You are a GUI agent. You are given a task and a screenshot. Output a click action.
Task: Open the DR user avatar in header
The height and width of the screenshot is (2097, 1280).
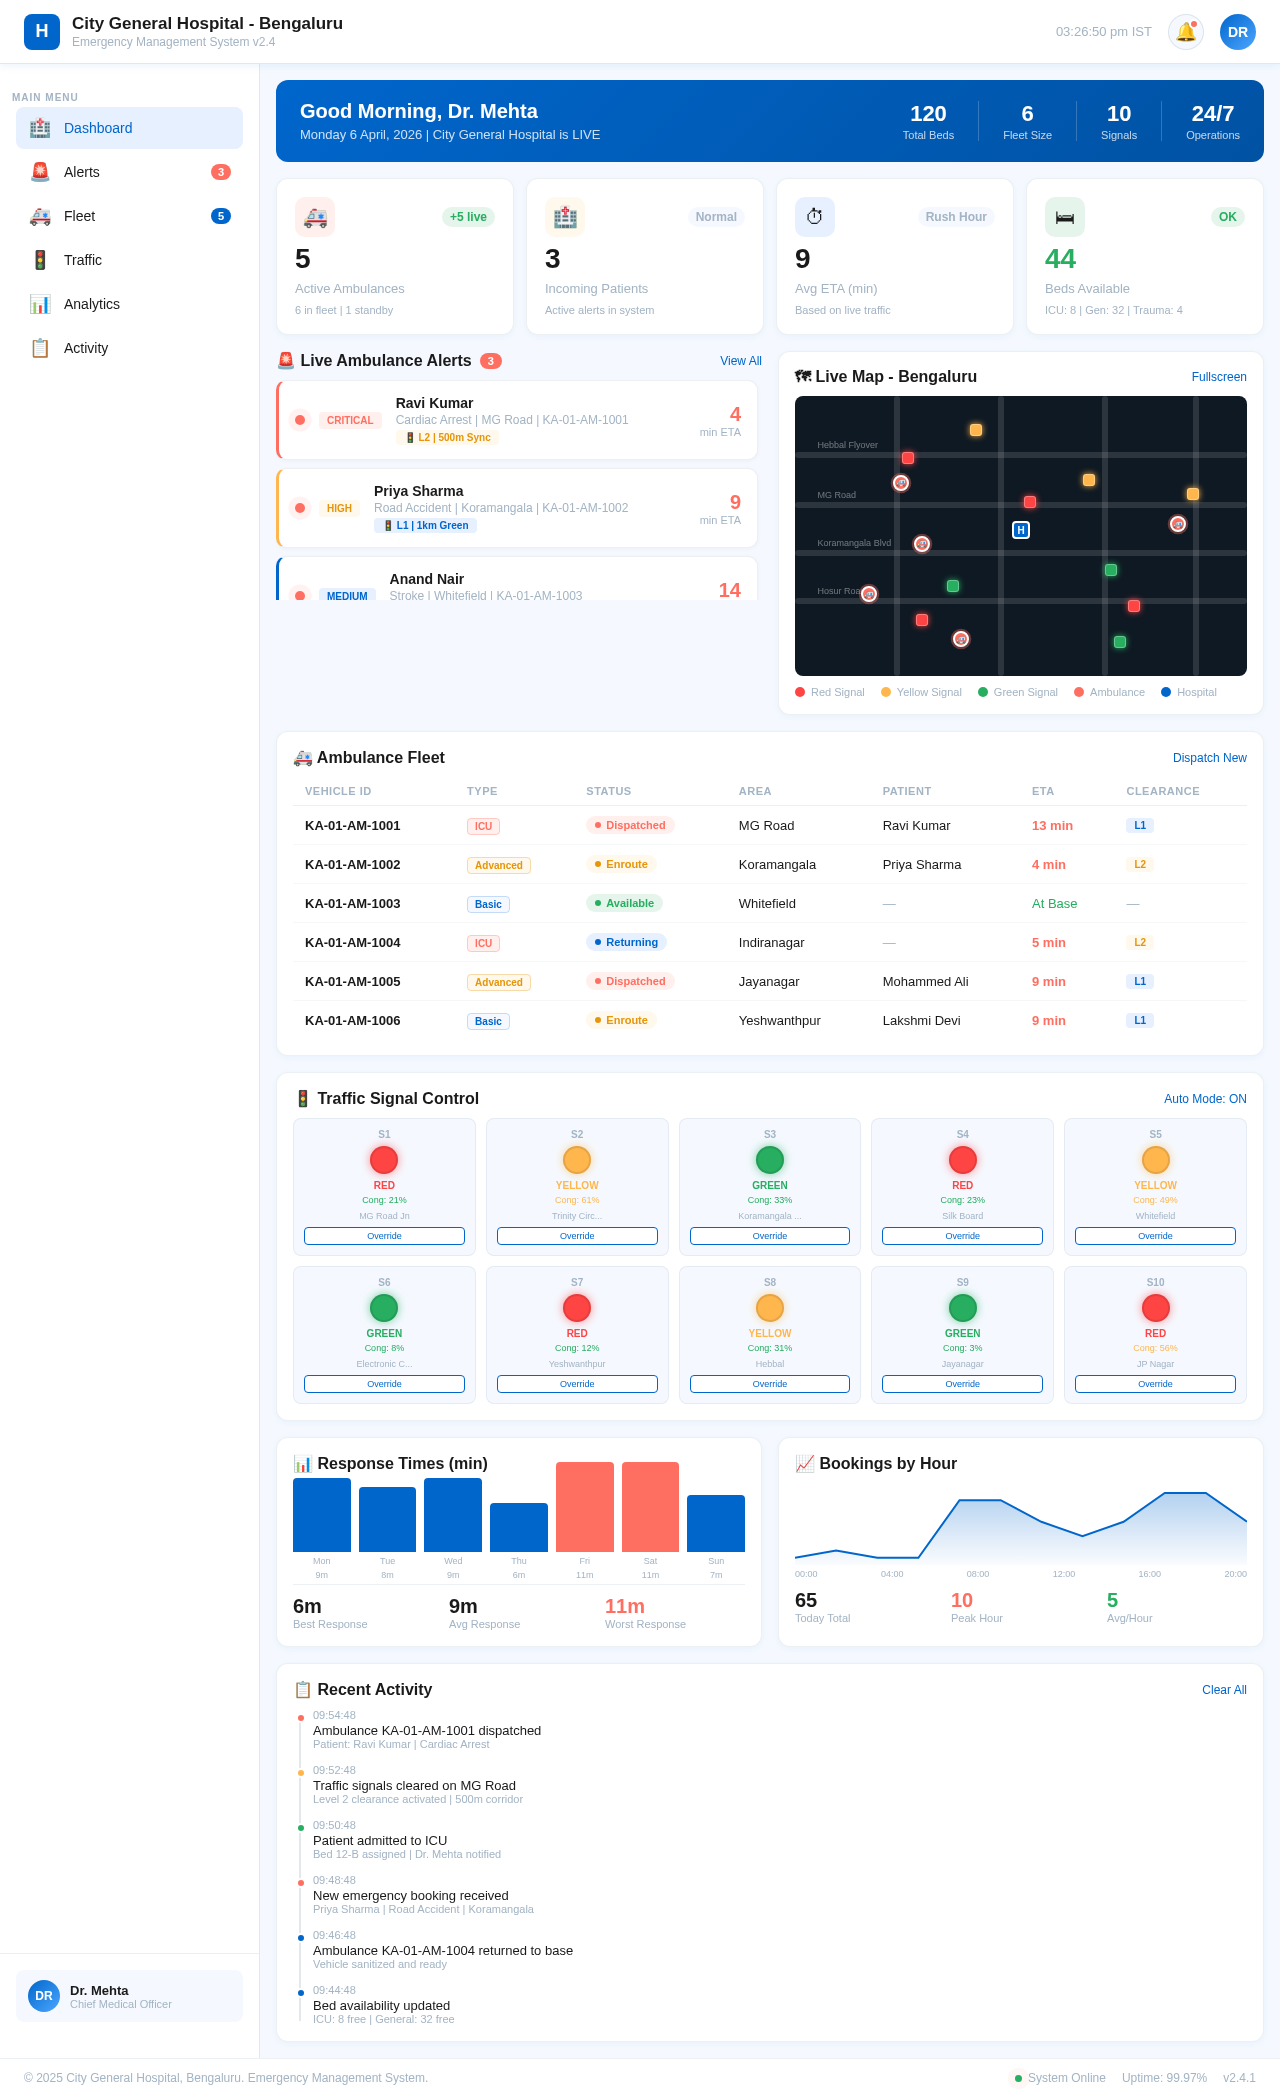[1238, 32]
